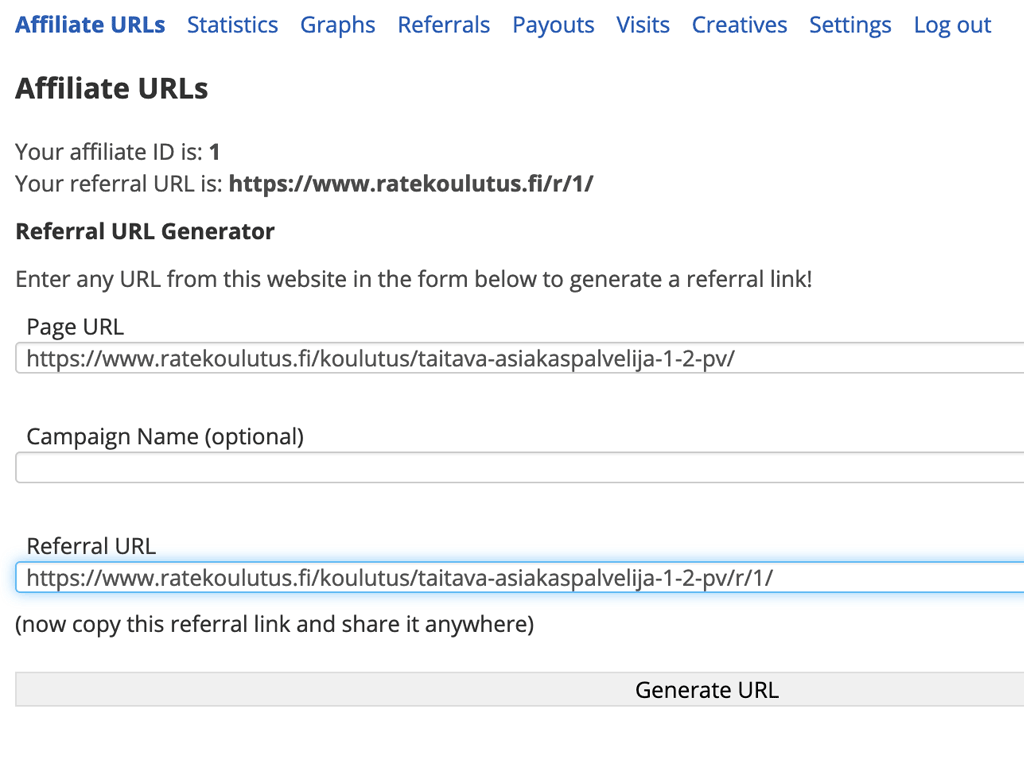Click the Referral URL Generator heading
1024x768 pixels.
[x=145, y=231]
